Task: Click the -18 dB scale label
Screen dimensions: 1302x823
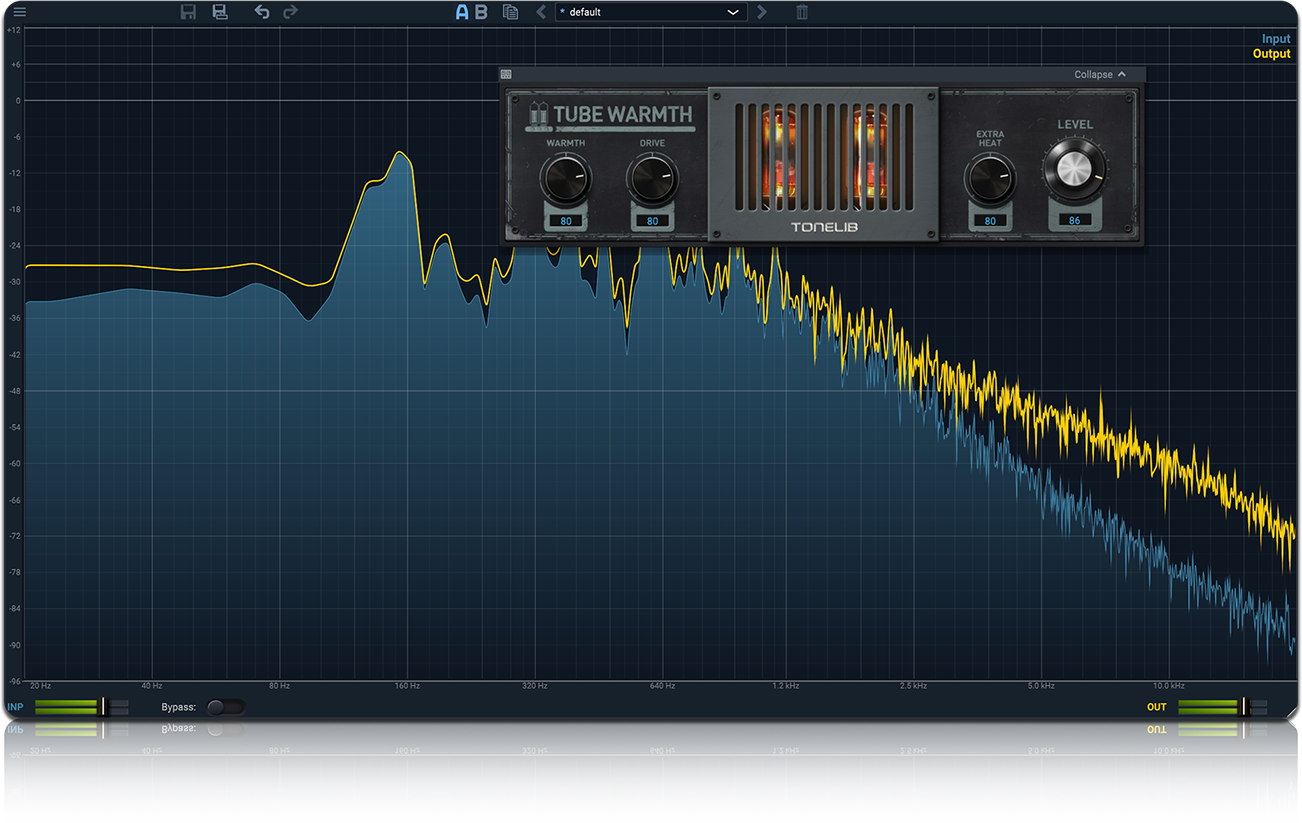Action: pos(13,210)
